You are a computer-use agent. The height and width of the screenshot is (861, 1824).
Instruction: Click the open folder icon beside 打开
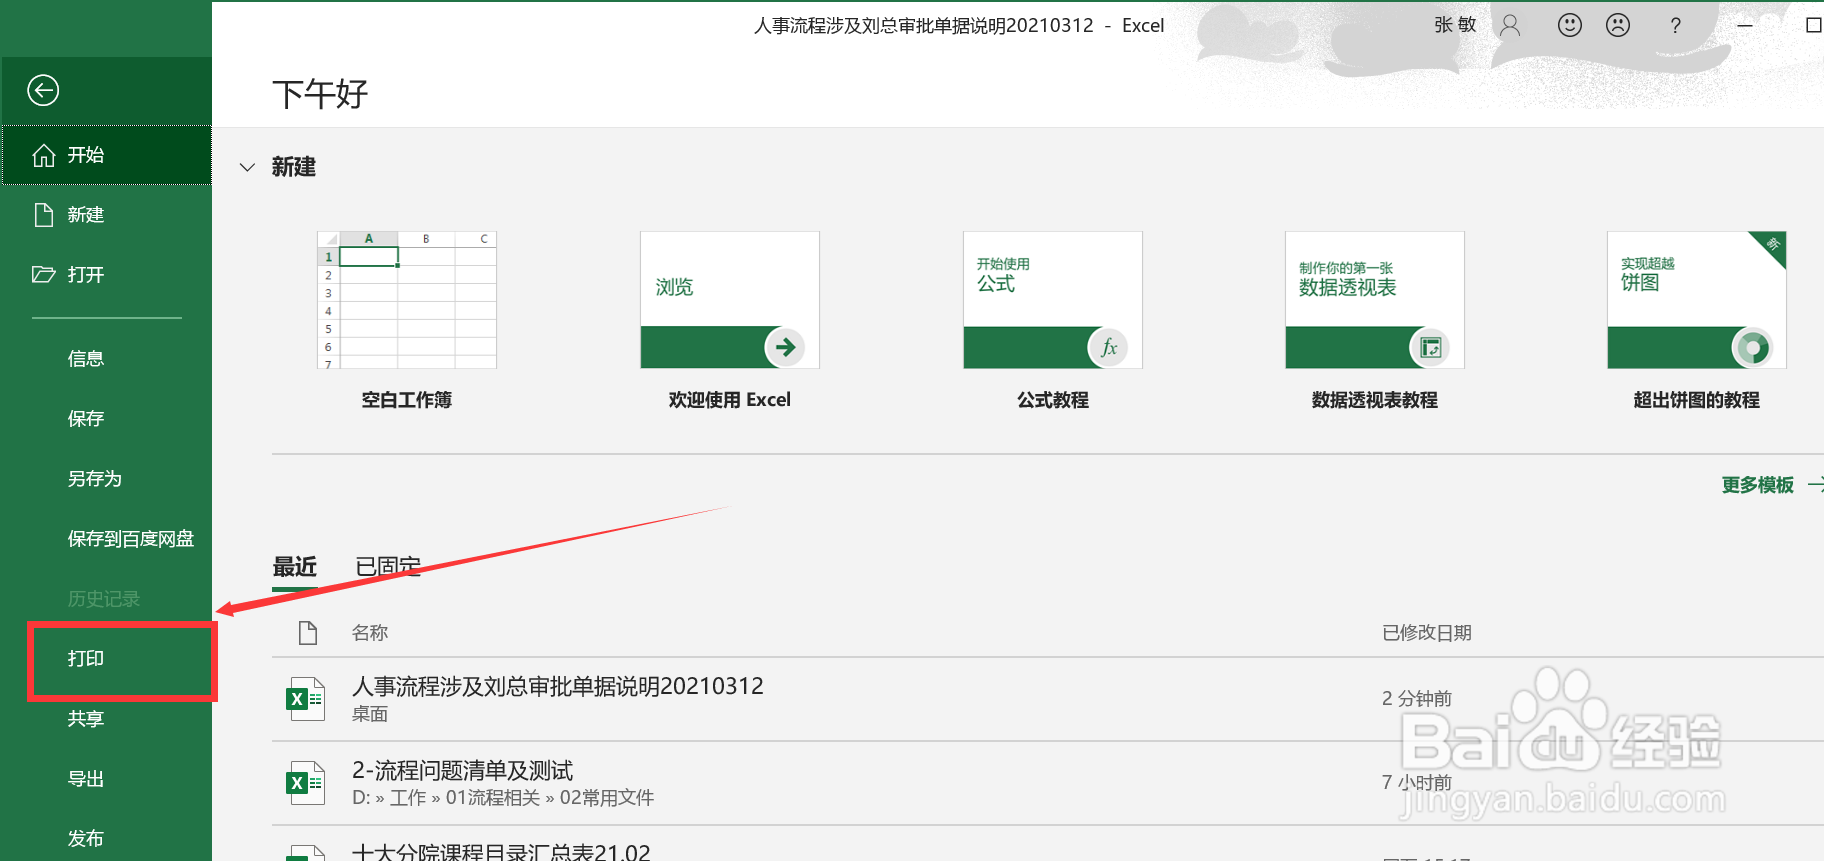43,274
